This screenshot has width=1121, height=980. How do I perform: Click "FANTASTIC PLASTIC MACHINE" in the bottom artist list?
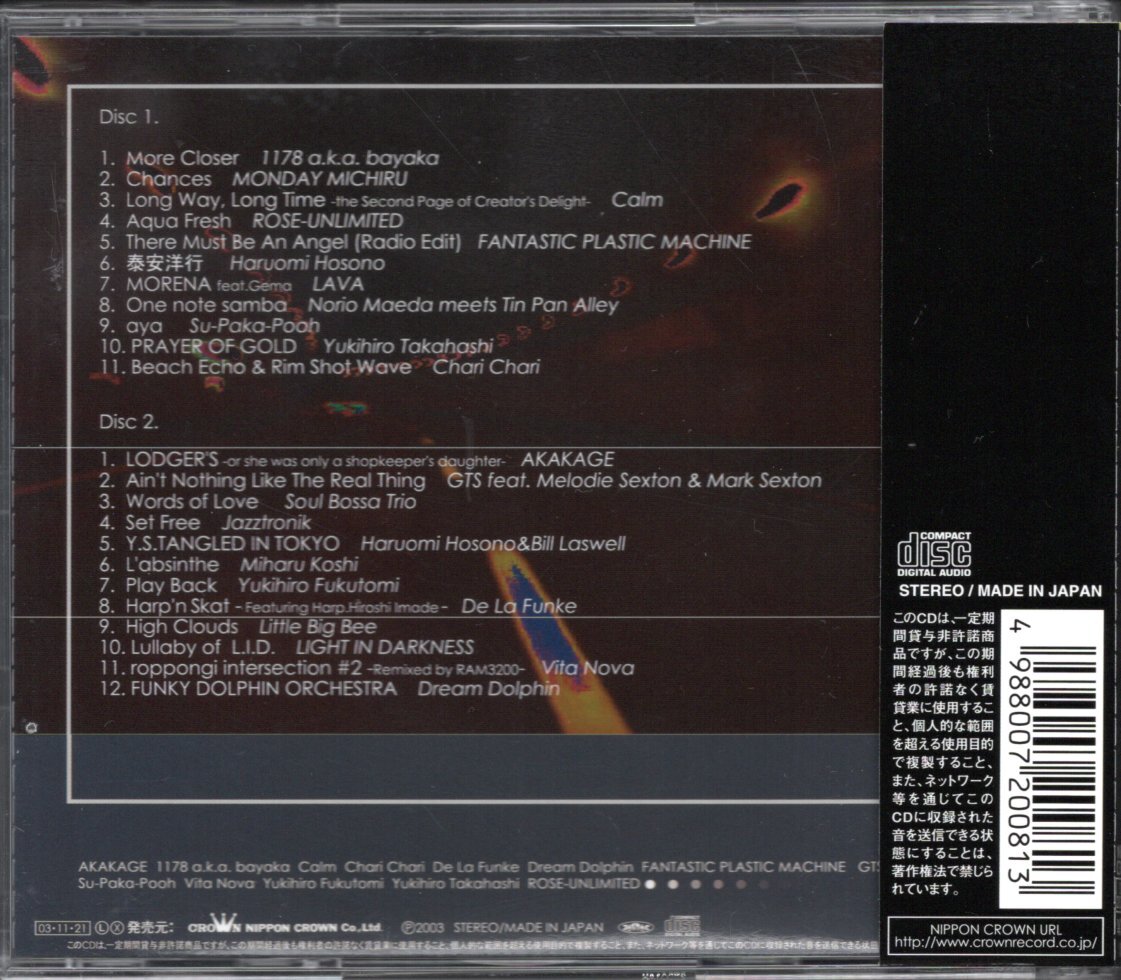click(x=743, y=866)
